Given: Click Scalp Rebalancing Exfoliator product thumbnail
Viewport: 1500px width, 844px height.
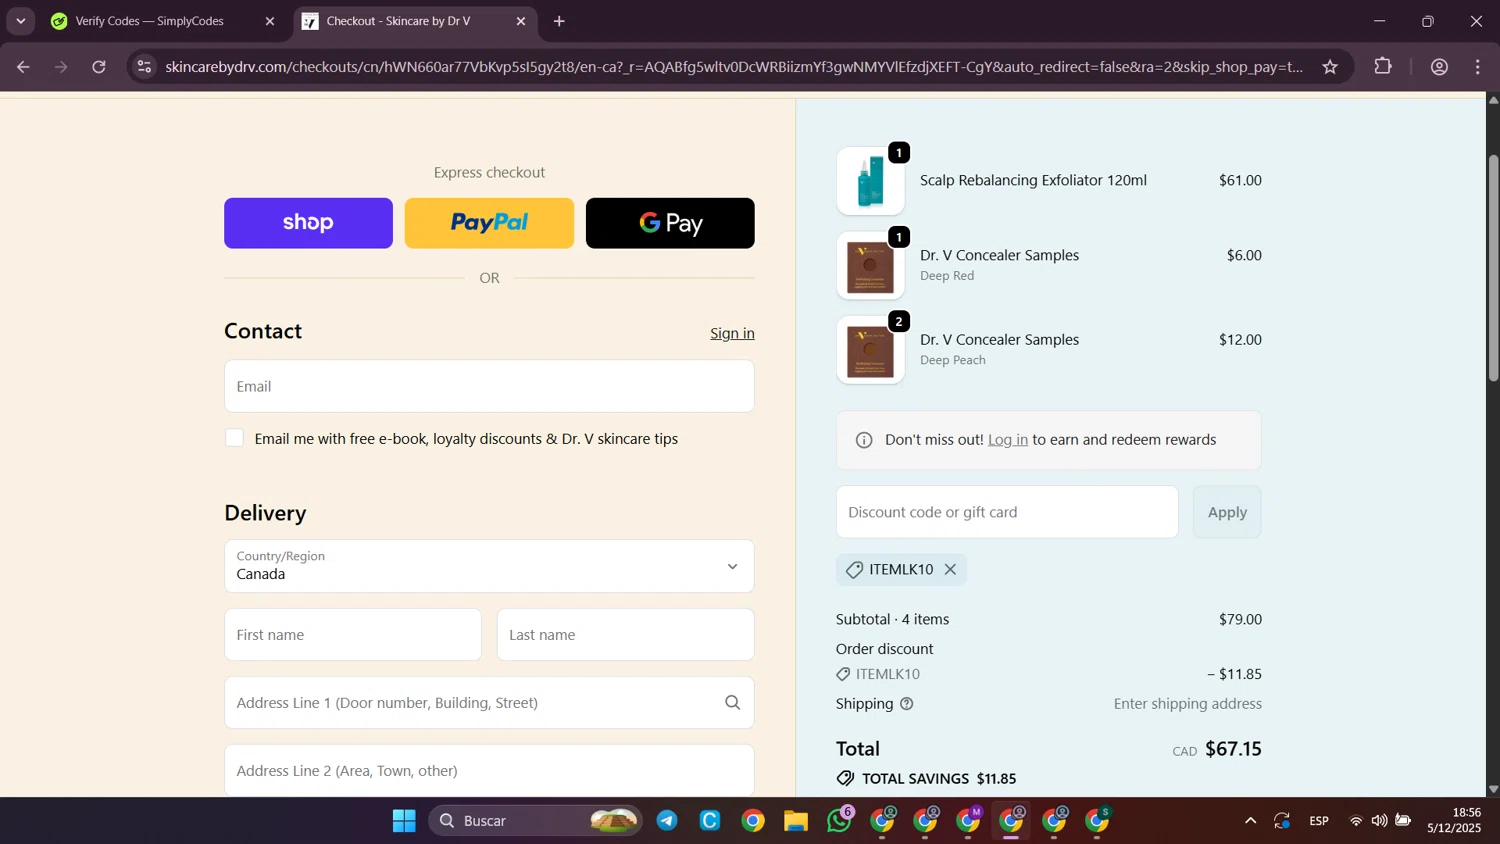Looking at the screenshot, I should click(870, 181).
